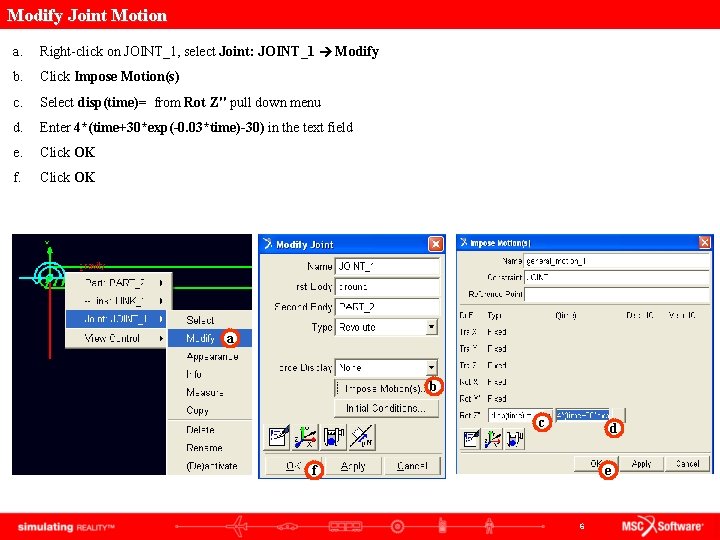Open the Type dropdown showing Revolute
Image resolution: width=720 pixels, height=540 pixels.
coord(431,327)
